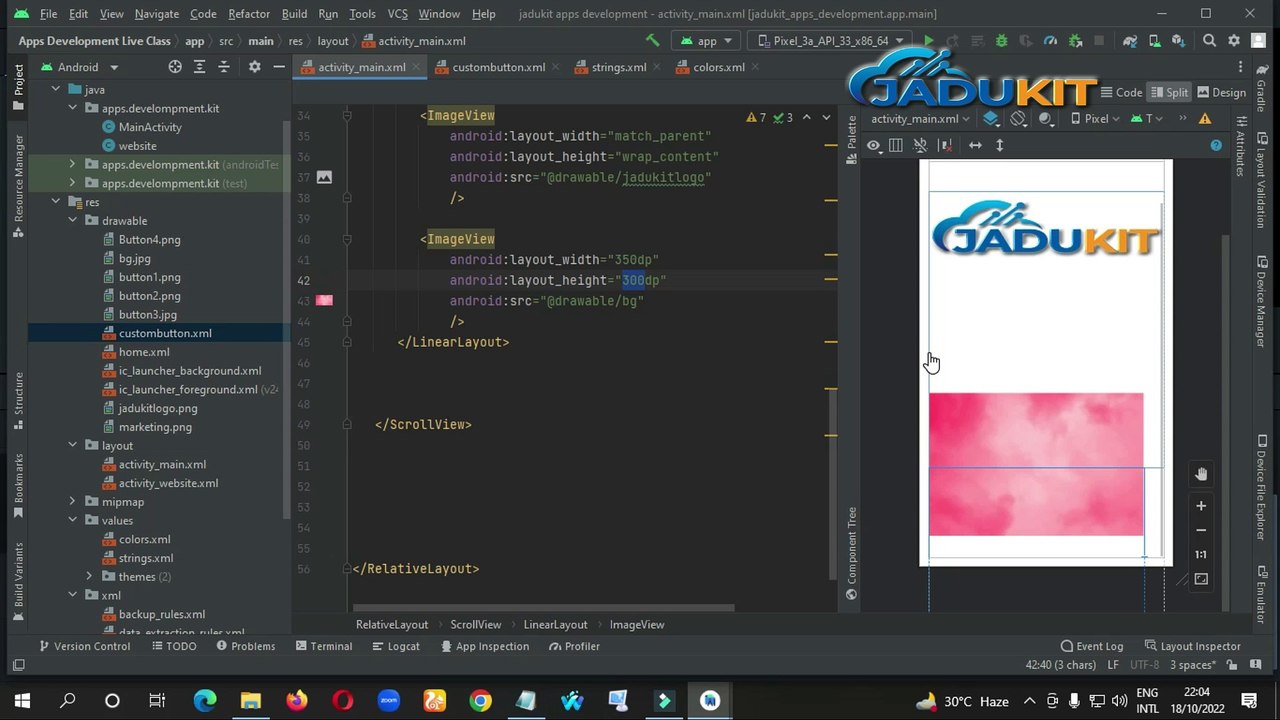Zoom in preview with plus icon
Screen dimensions: 1280x720
tap(1201, 506)
